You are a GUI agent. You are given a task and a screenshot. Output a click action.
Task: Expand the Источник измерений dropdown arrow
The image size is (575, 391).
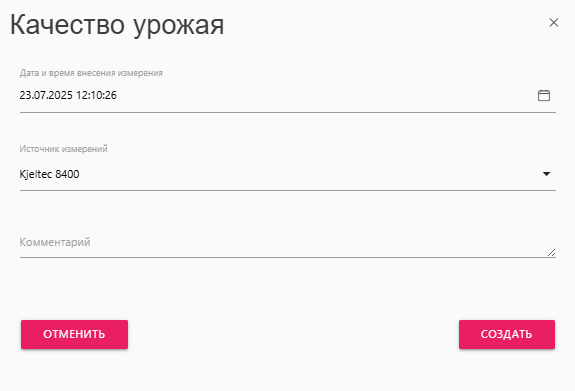[546, 174]
